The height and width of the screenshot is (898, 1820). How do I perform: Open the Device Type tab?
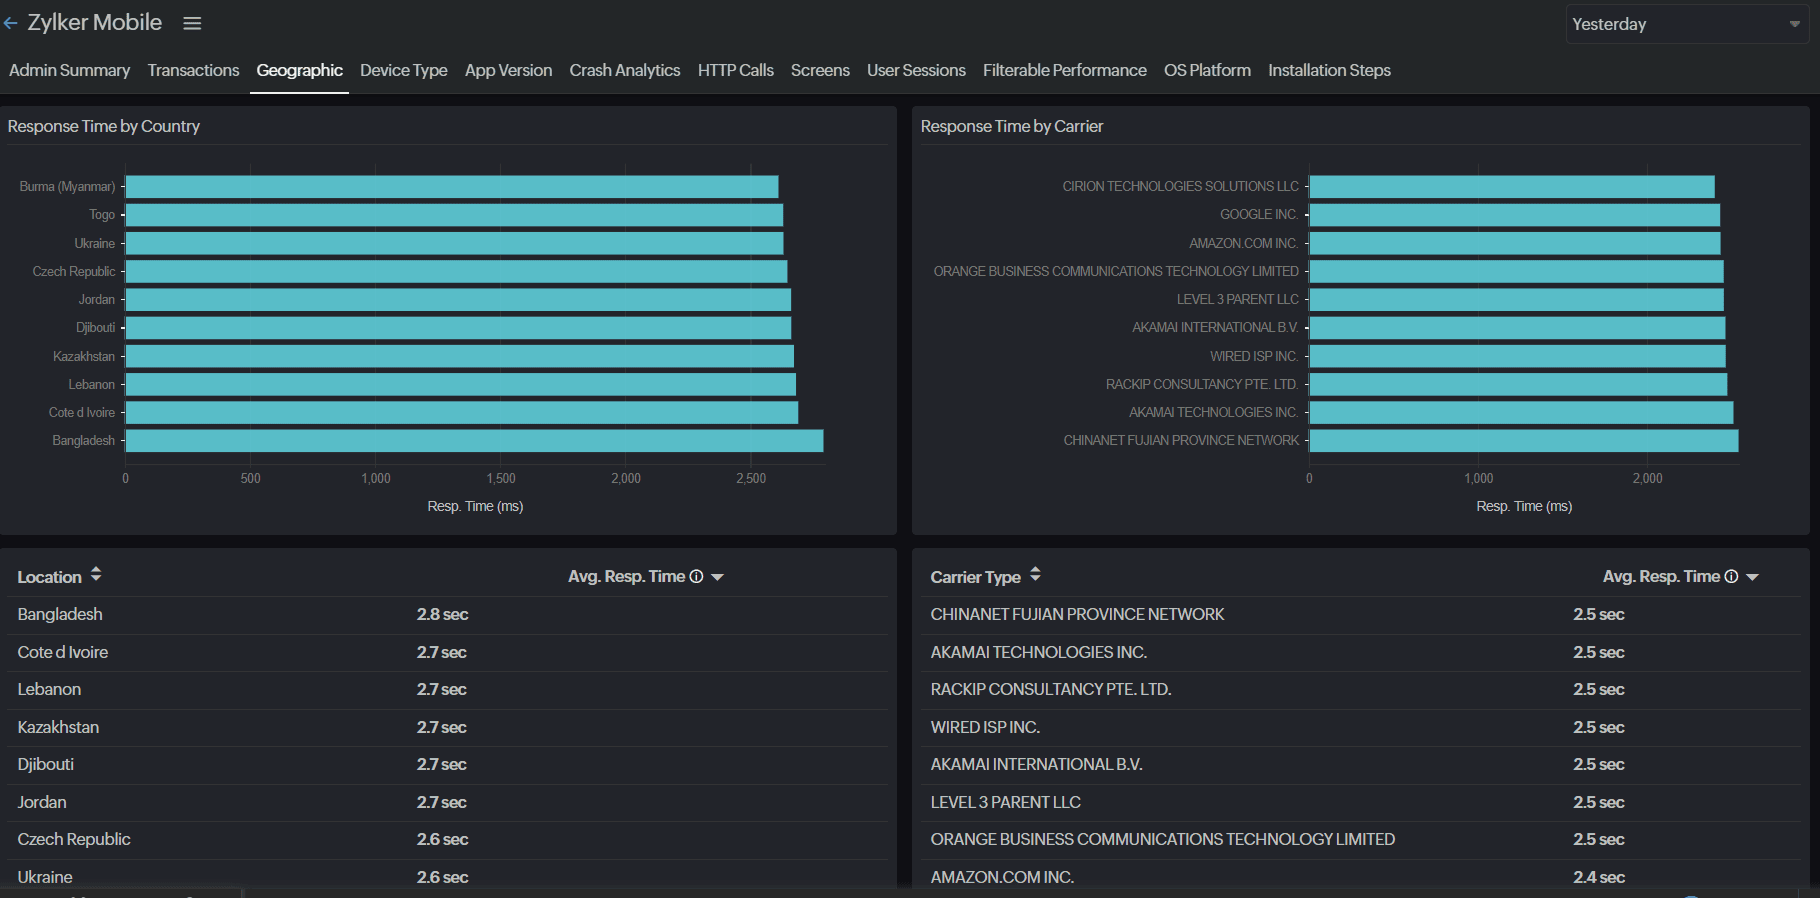pos(404,70)
